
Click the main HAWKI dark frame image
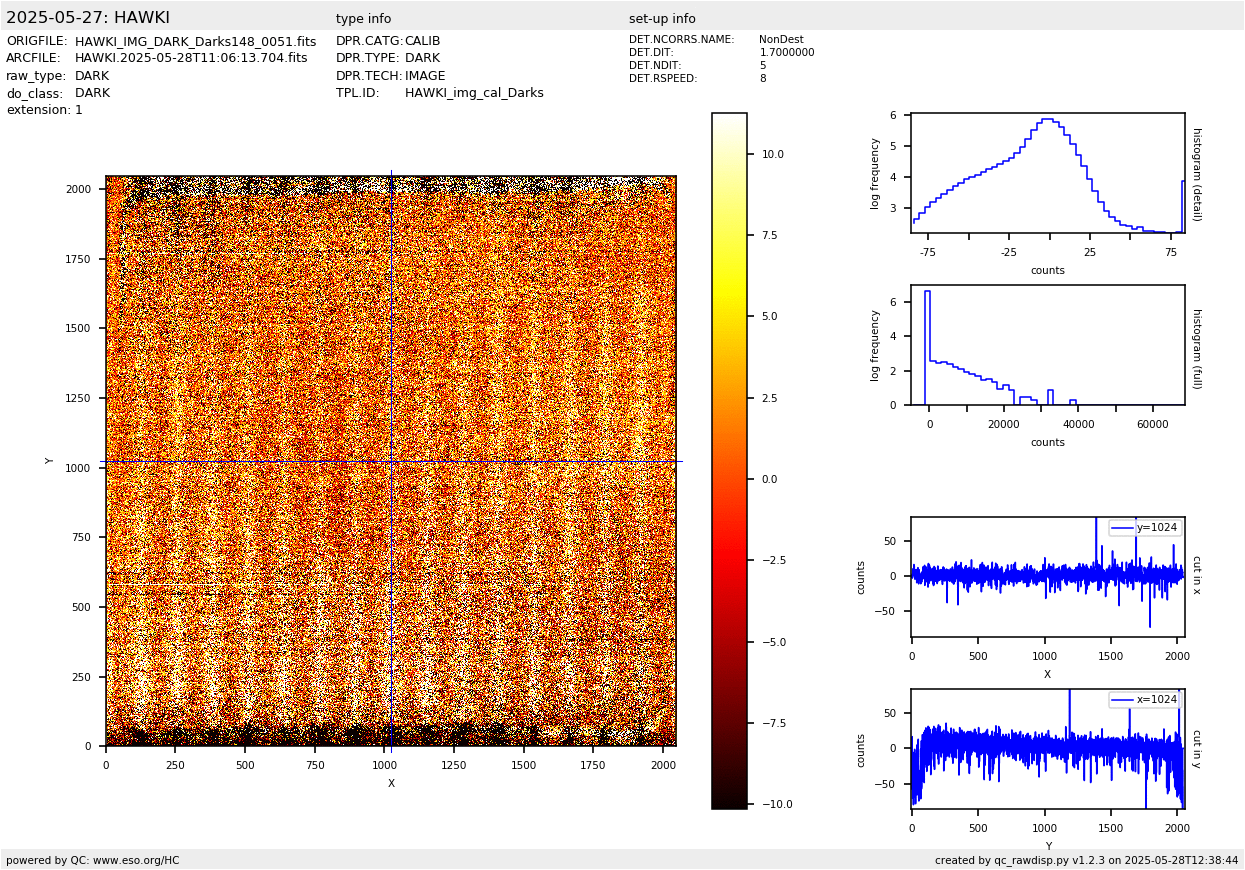390,461
